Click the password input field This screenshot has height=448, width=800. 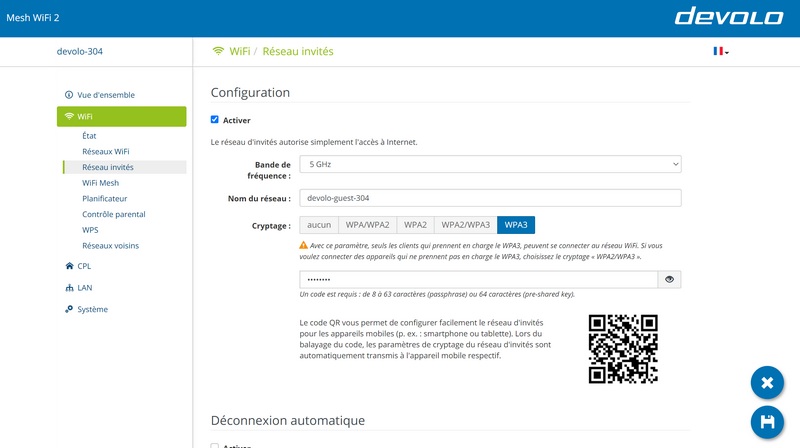(x=479, y=280)
